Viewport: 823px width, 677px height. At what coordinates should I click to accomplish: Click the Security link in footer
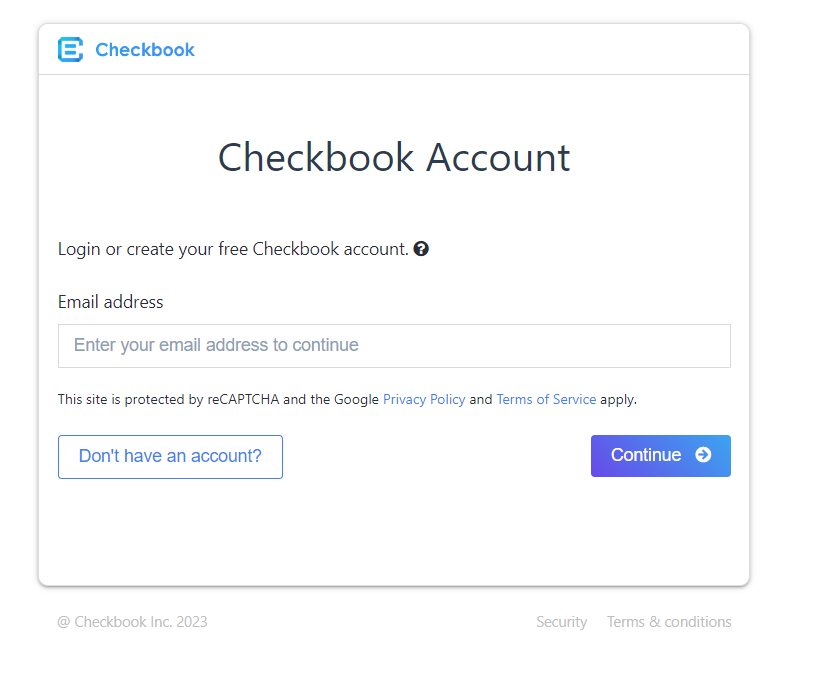[561, 621]
